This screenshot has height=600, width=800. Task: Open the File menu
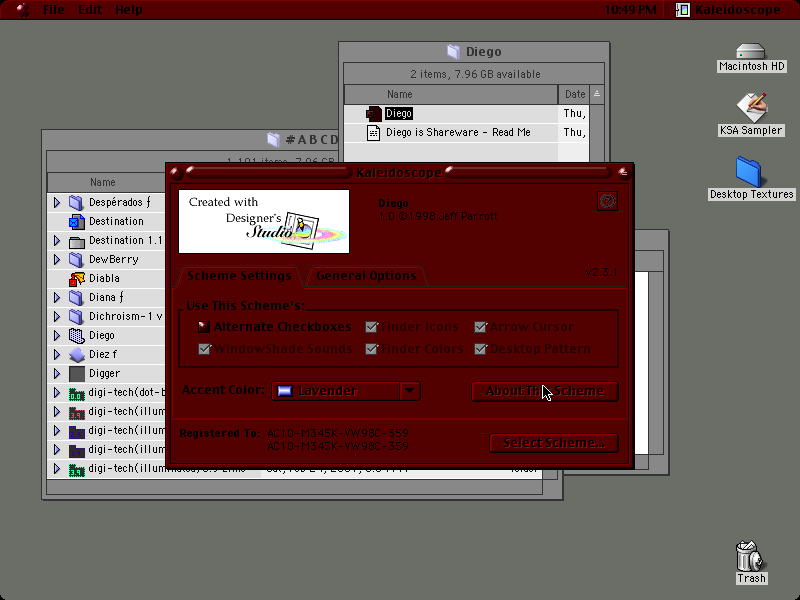coord(54,10)
